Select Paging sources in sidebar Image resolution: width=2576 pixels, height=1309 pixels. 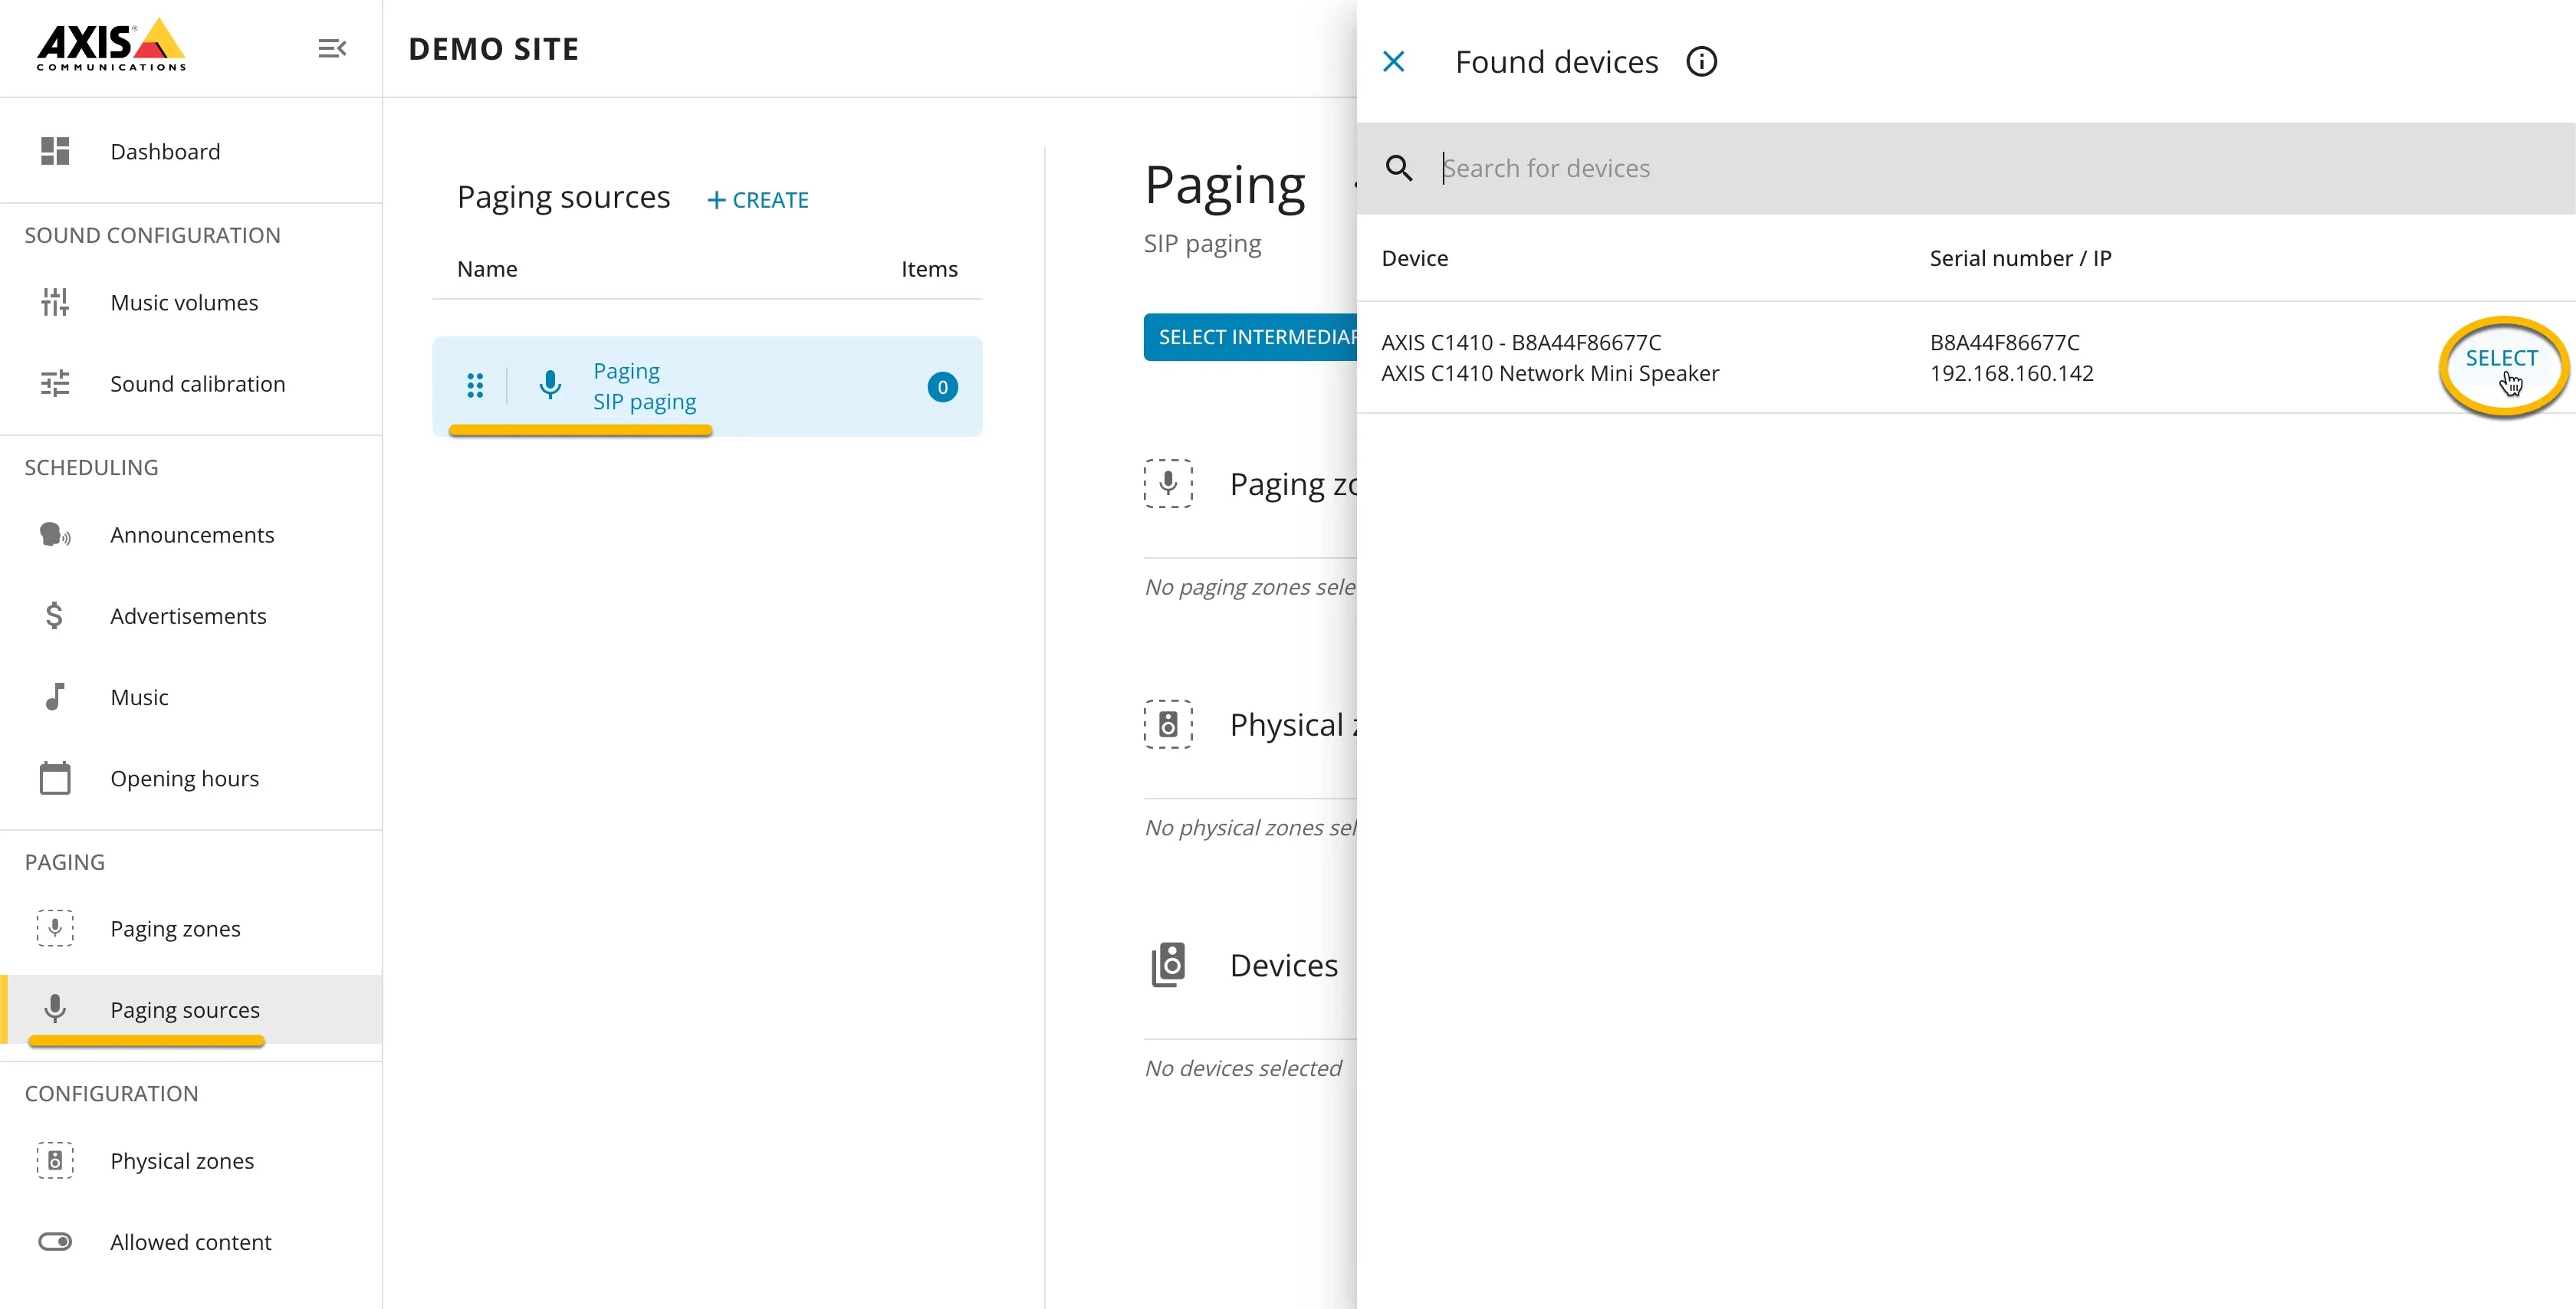click(x=191, y=1009)
